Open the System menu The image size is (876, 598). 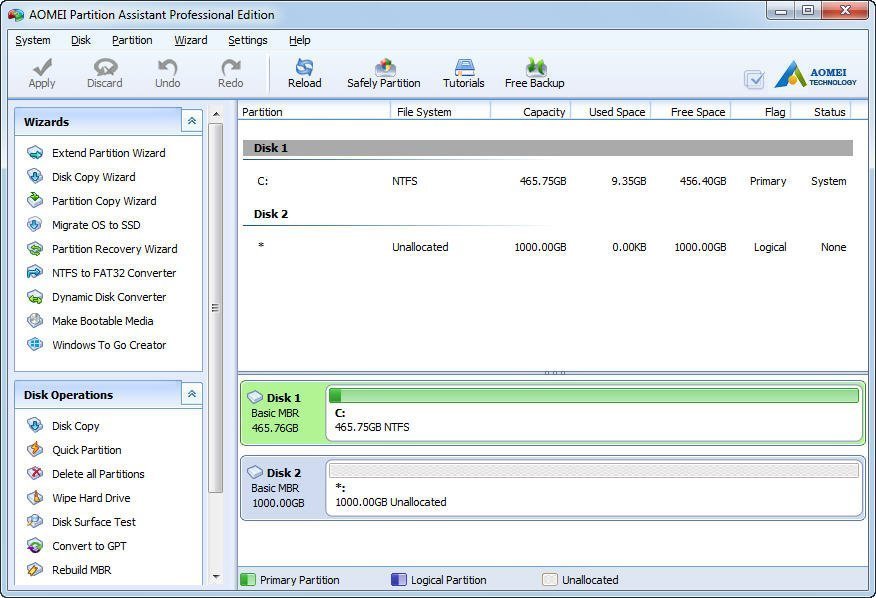pos(32,40)
